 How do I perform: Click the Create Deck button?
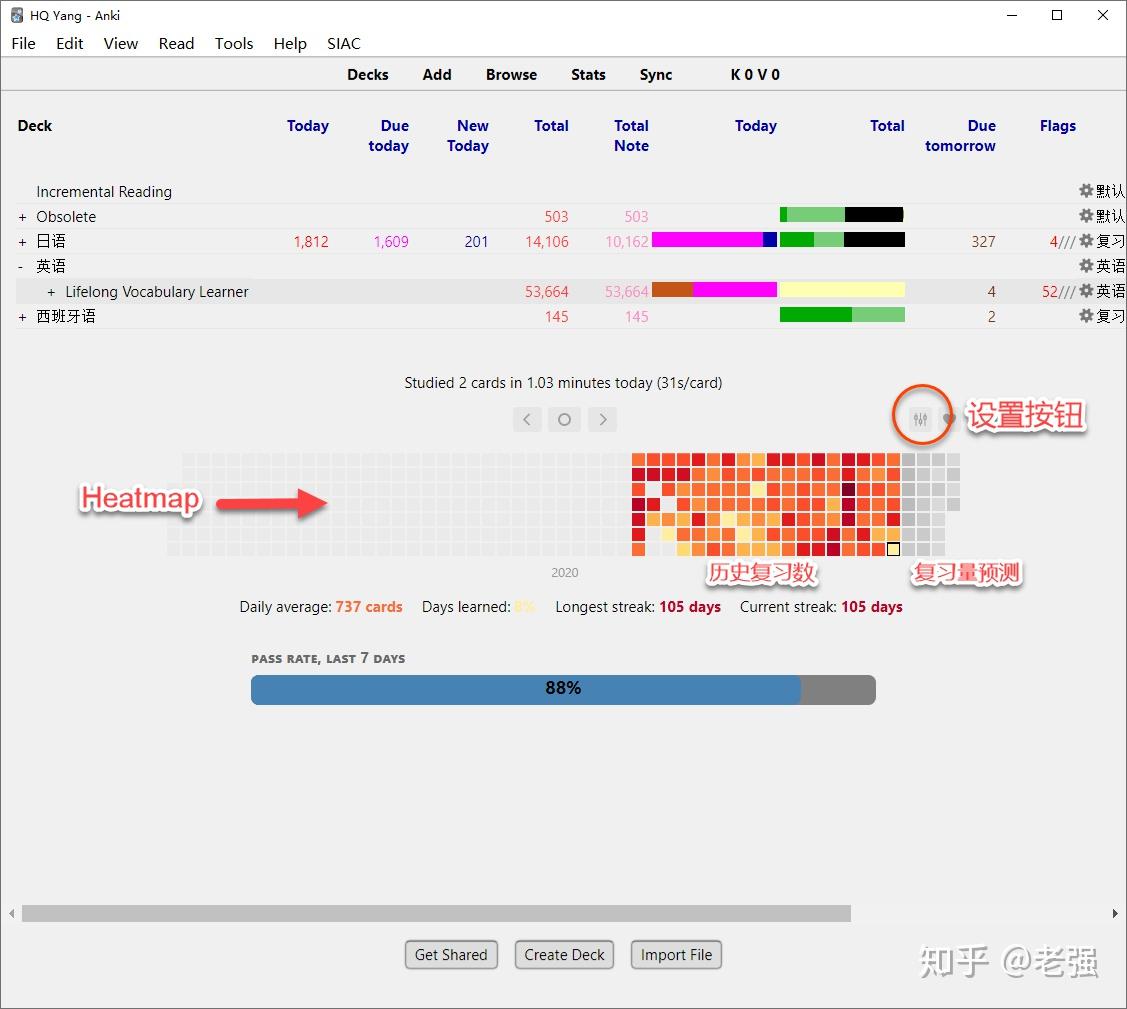[564, 954]
